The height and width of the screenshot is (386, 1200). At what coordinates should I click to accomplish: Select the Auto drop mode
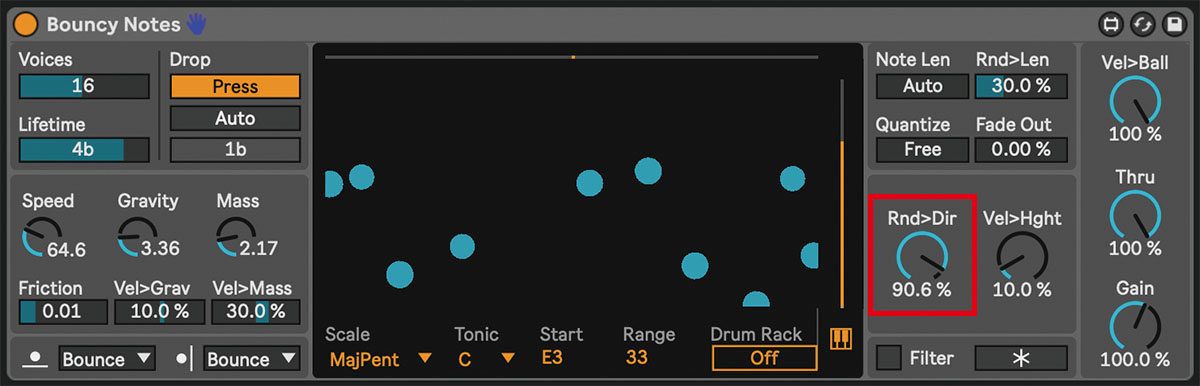[x=235, y=118]
